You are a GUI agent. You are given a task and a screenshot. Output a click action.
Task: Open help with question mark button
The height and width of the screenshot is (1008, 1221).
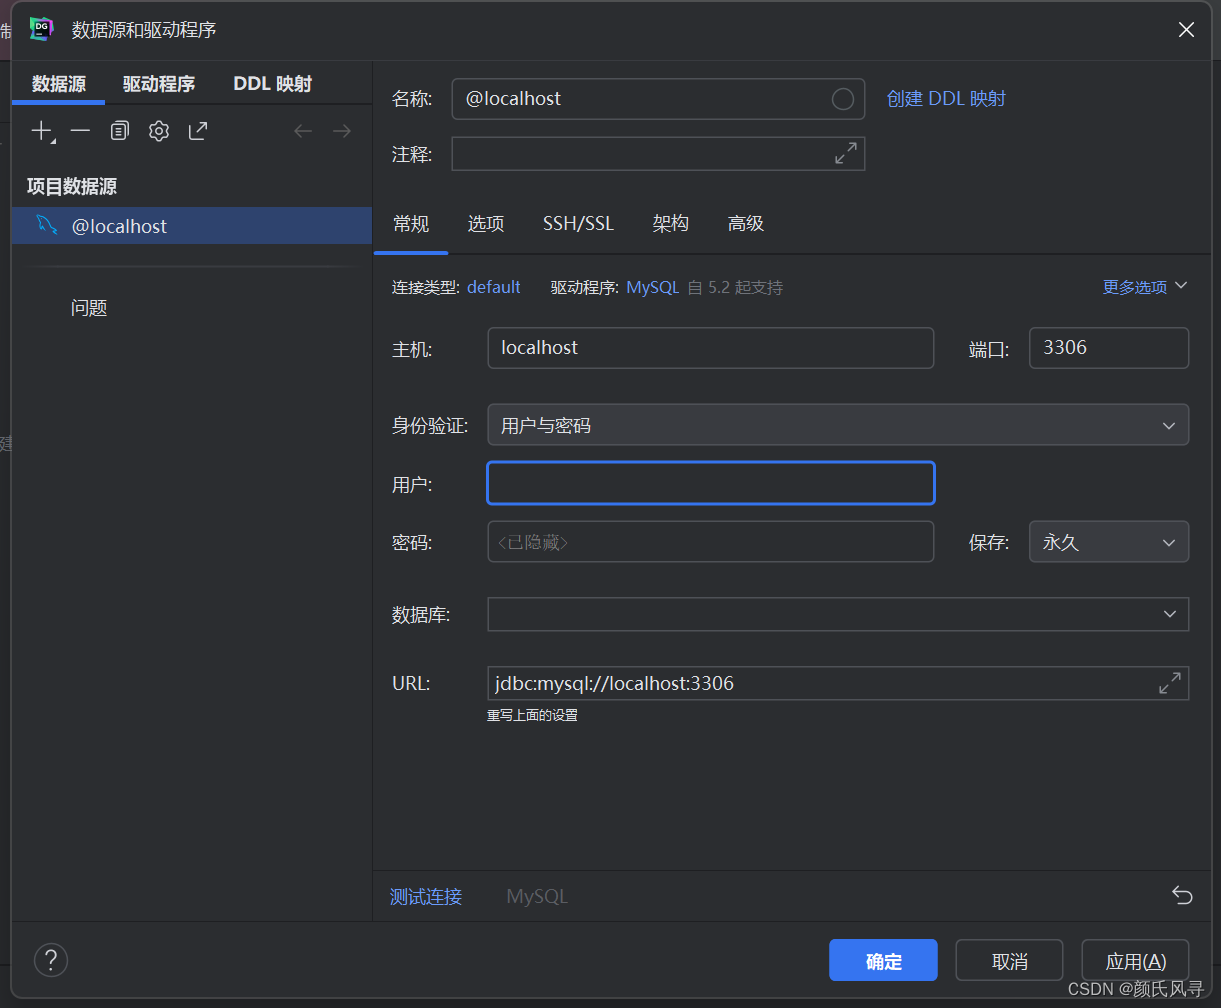tap(51, 960)
